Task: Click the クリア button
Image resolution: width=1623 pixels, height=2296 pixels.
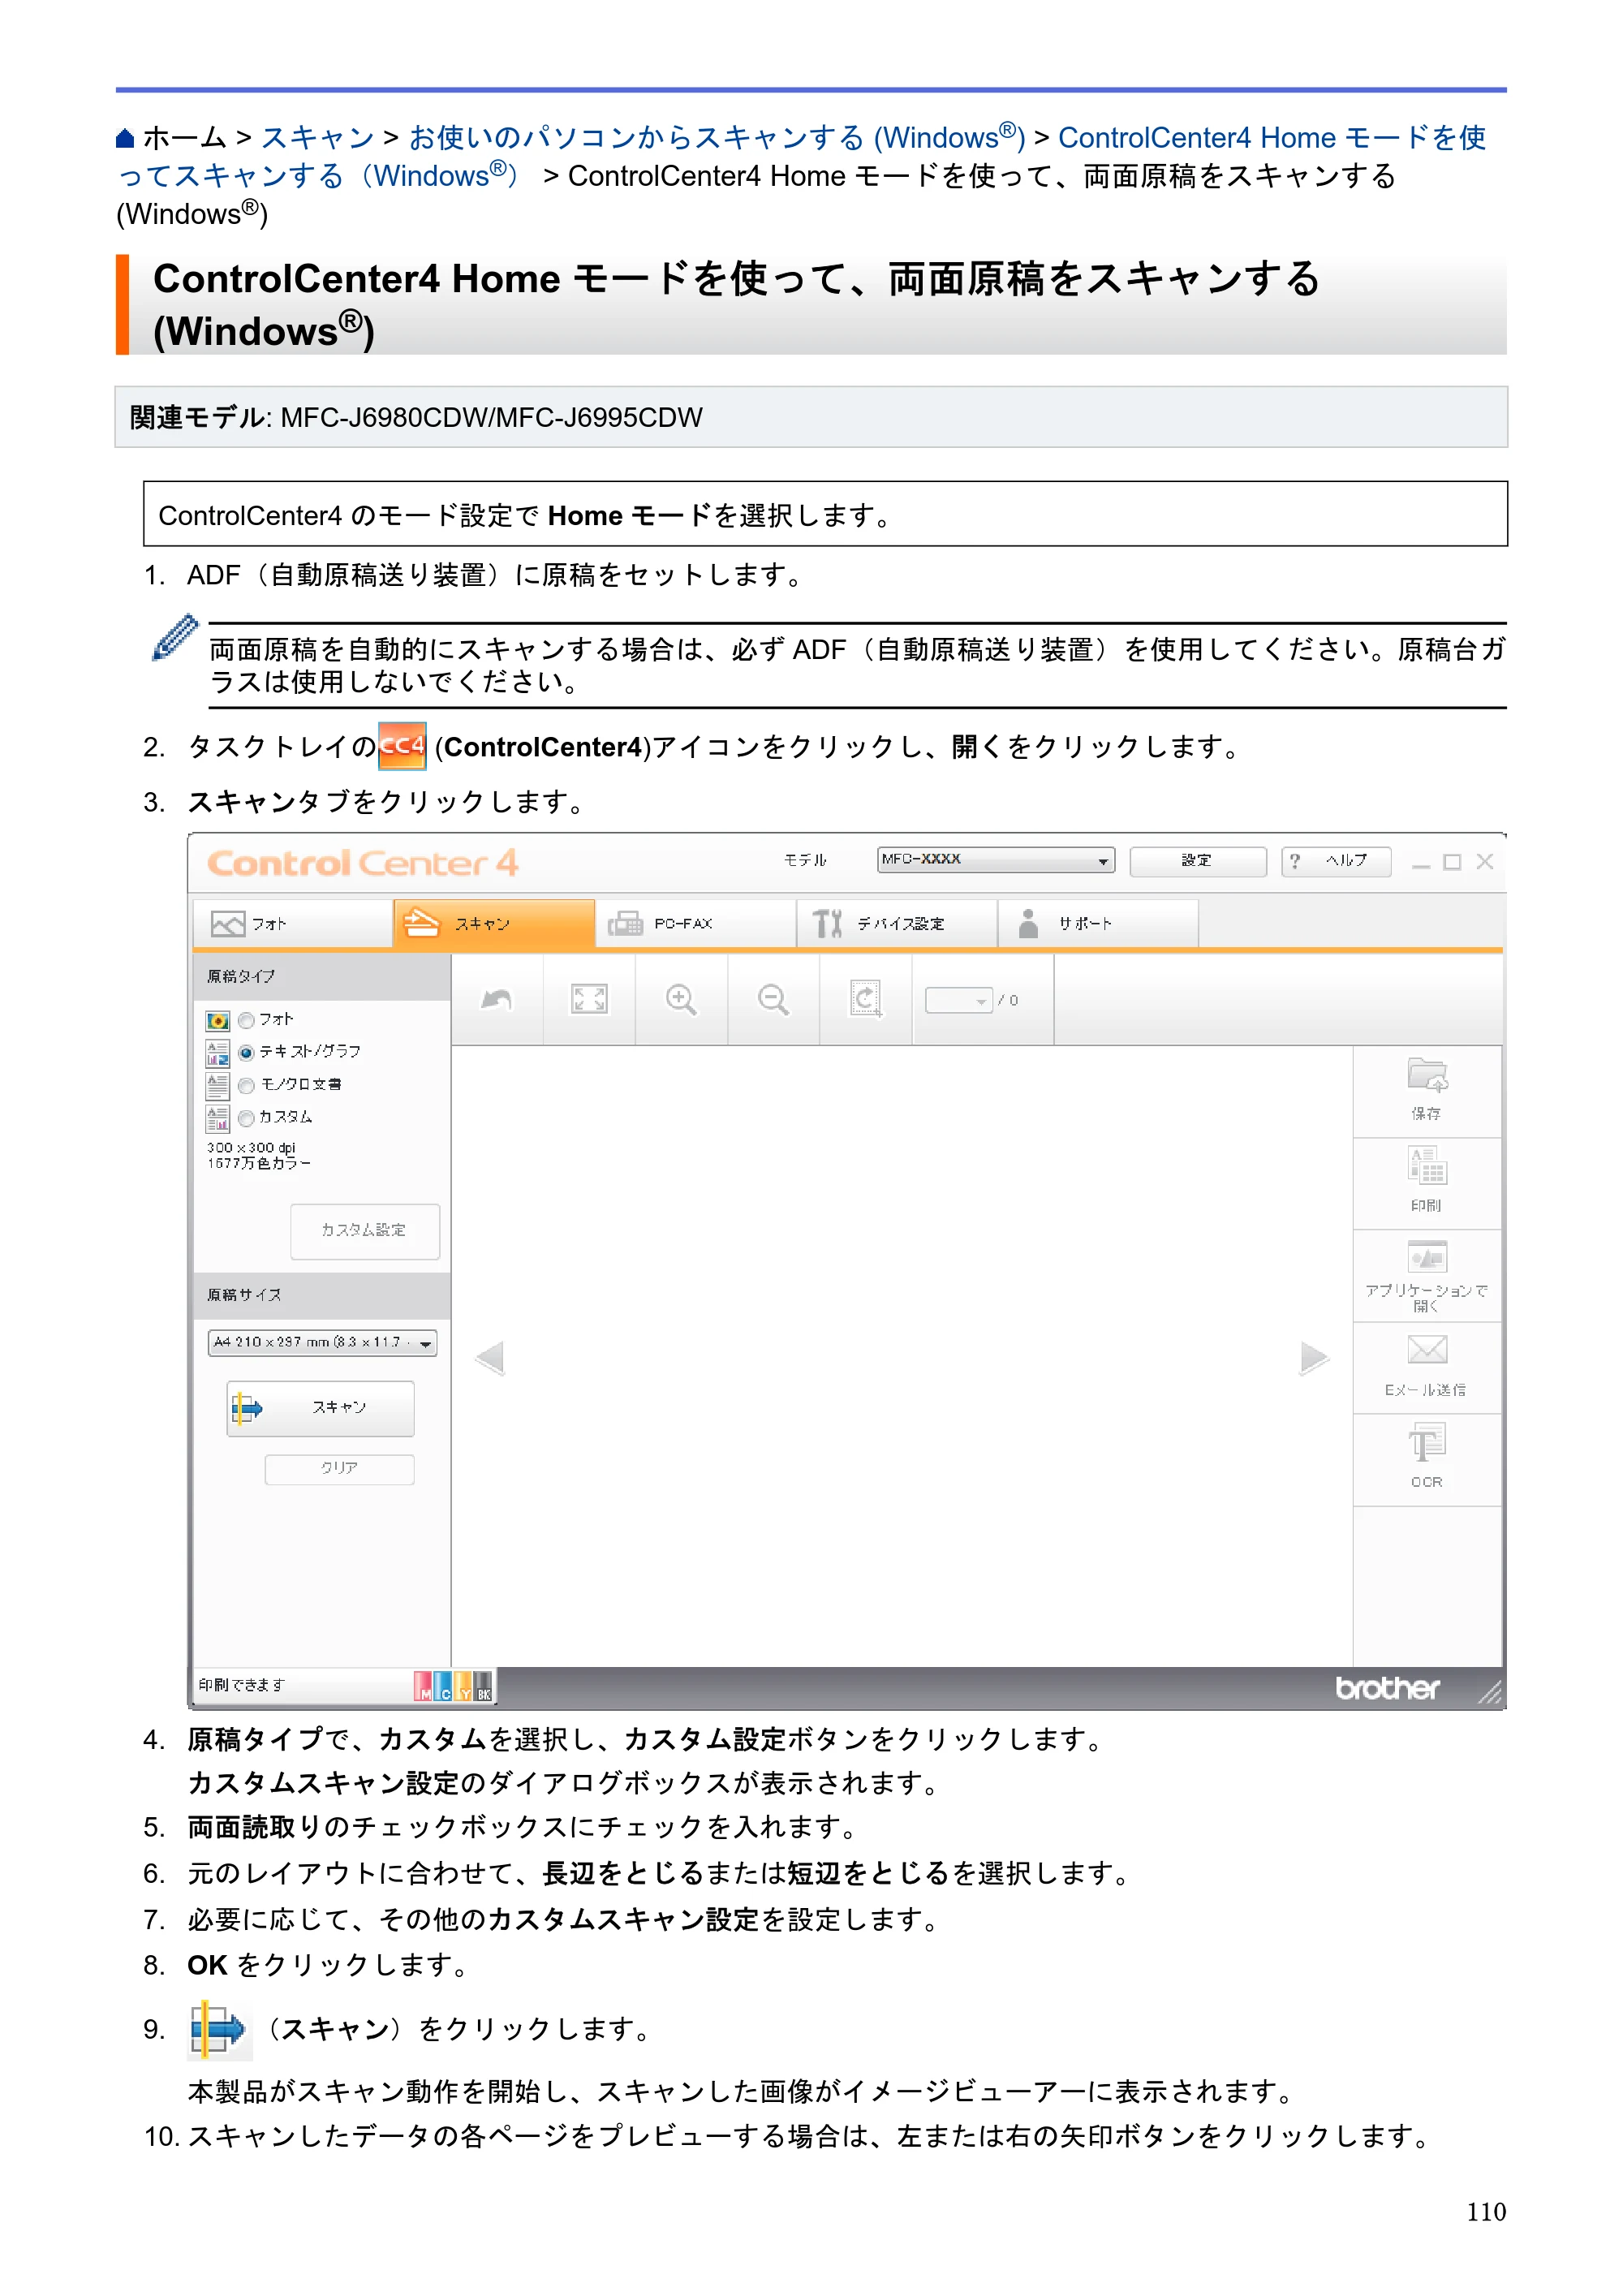Action: pyautogui.click(x=339, y=1469)
